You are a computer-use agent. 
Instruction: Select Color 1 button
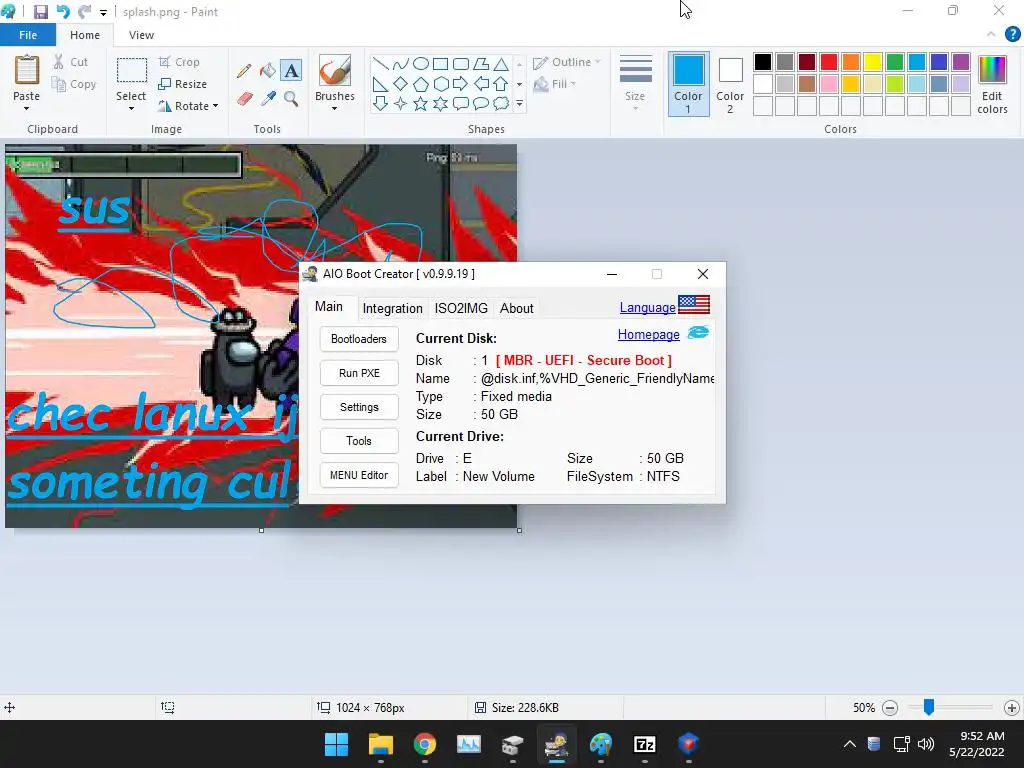(688, 84)
